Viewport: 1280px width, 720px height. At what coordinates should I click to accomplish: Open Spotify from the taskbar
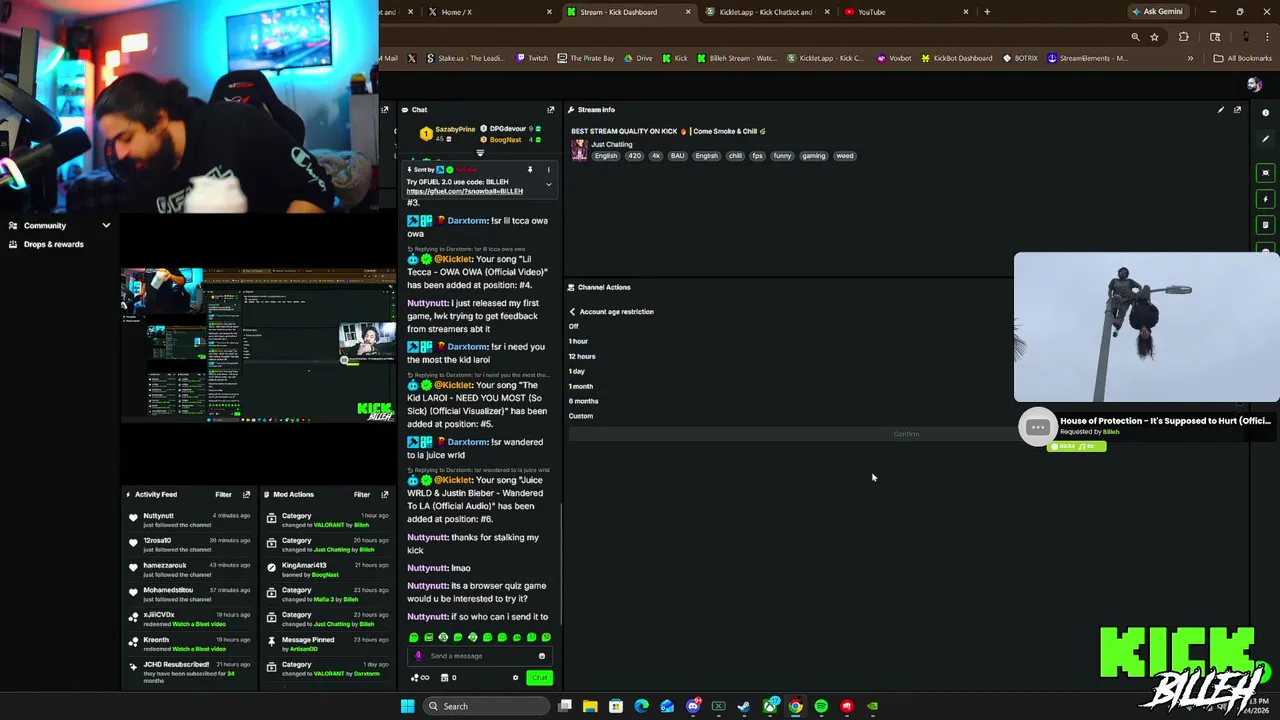pos(821,706)
